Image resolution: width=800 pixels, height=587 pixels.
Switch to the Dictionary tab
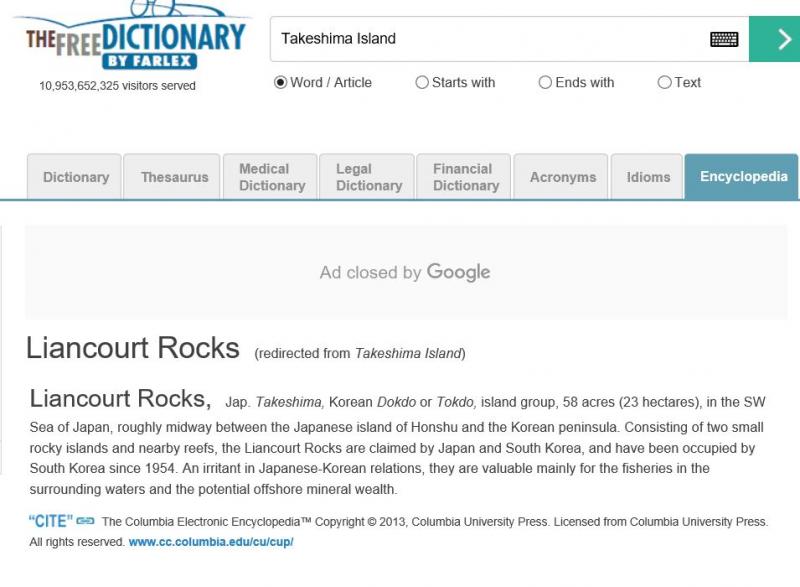(x=76, y=177)
